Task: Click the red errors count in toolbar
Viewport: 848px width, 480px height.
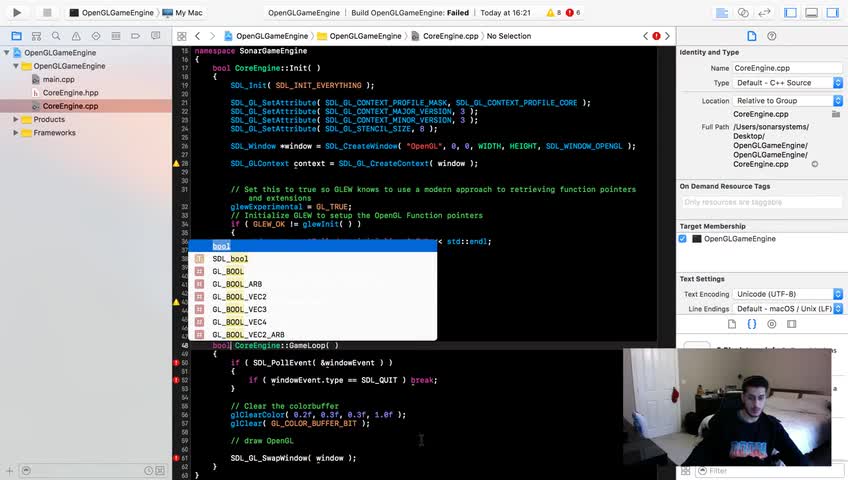Action: [573, 12]
